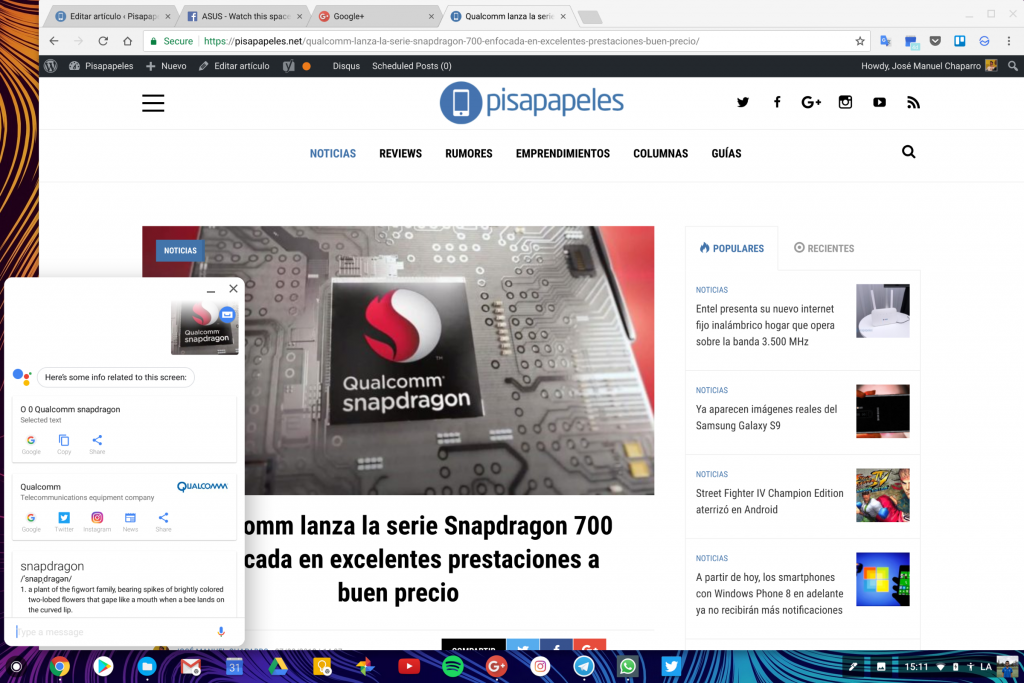
Task: Bookmark this page with the star icon
Action: coord(860,41)
